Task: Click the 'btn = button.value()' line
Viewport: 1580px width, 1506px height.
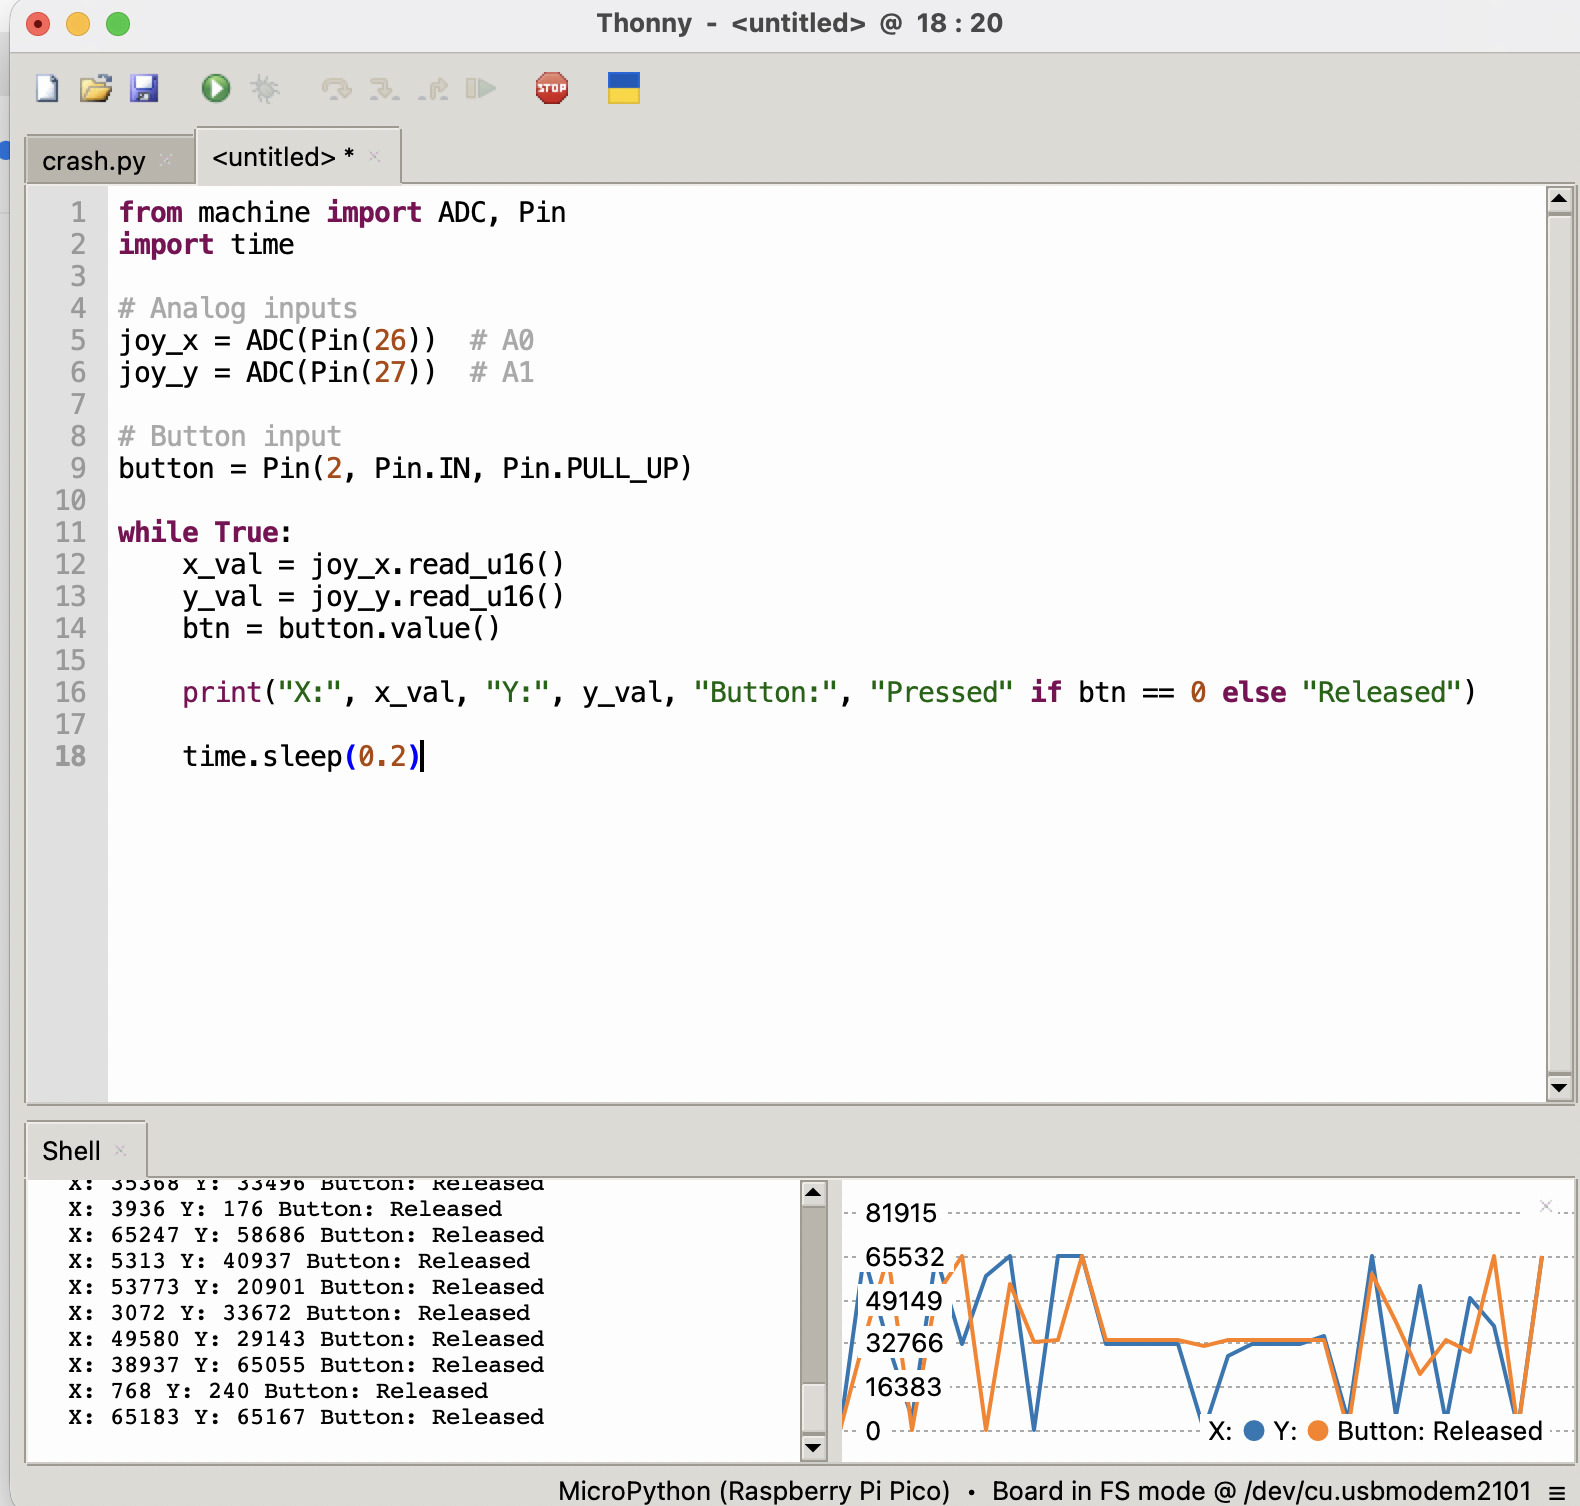Action: click(x=341, y=628)
